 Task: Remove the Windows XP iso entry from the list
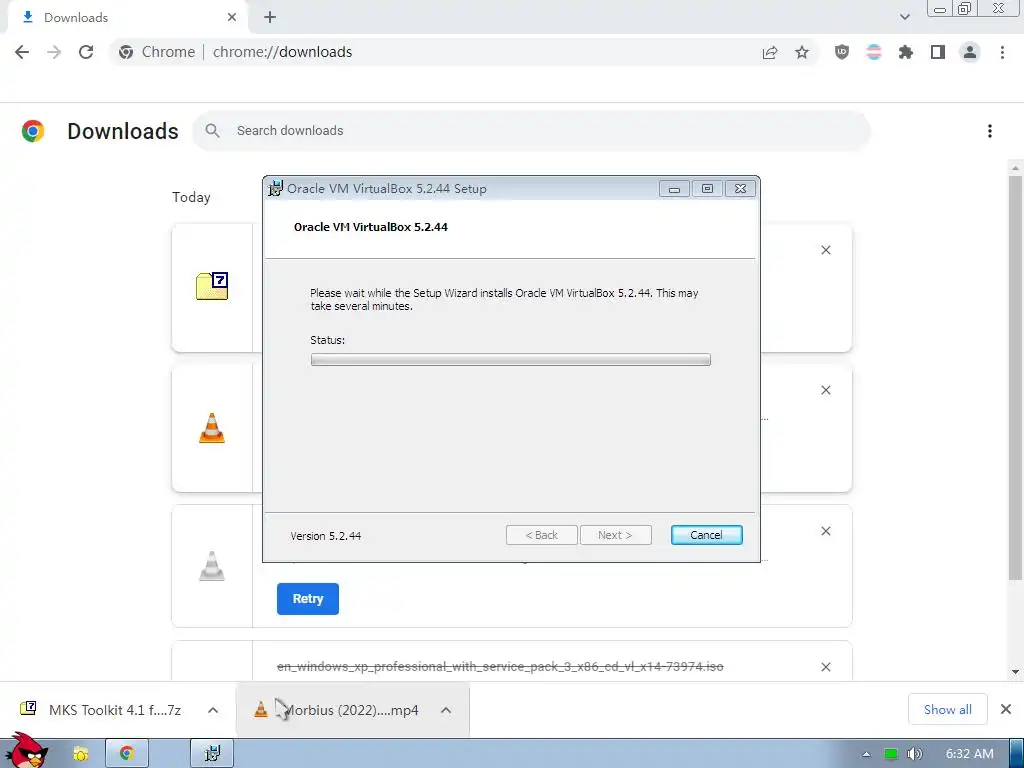[x=826, y=667]
